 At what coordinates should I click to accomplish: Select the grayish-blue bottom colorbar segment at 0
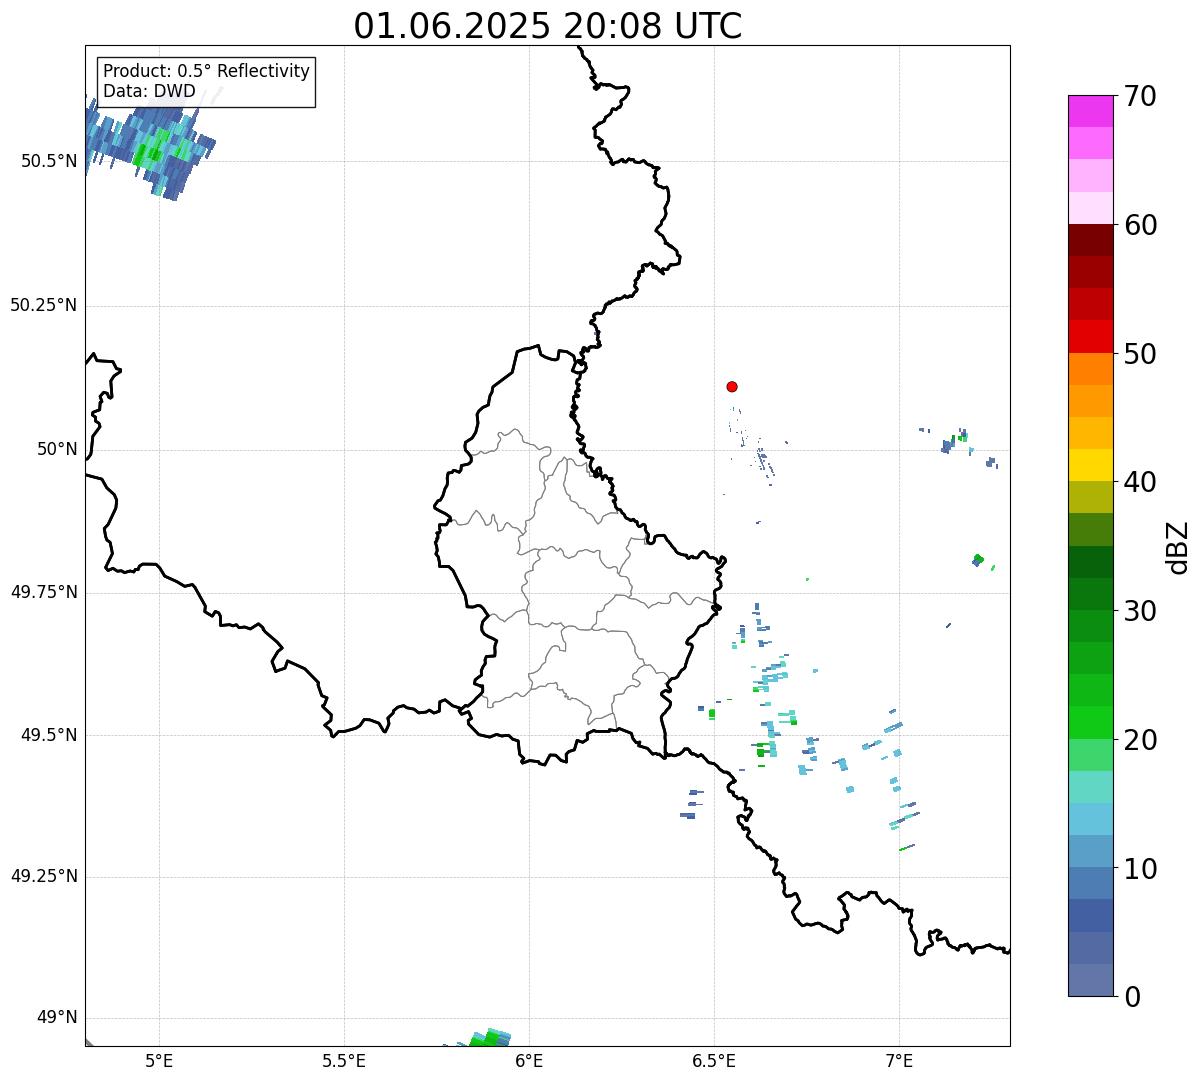[1090, 980]
